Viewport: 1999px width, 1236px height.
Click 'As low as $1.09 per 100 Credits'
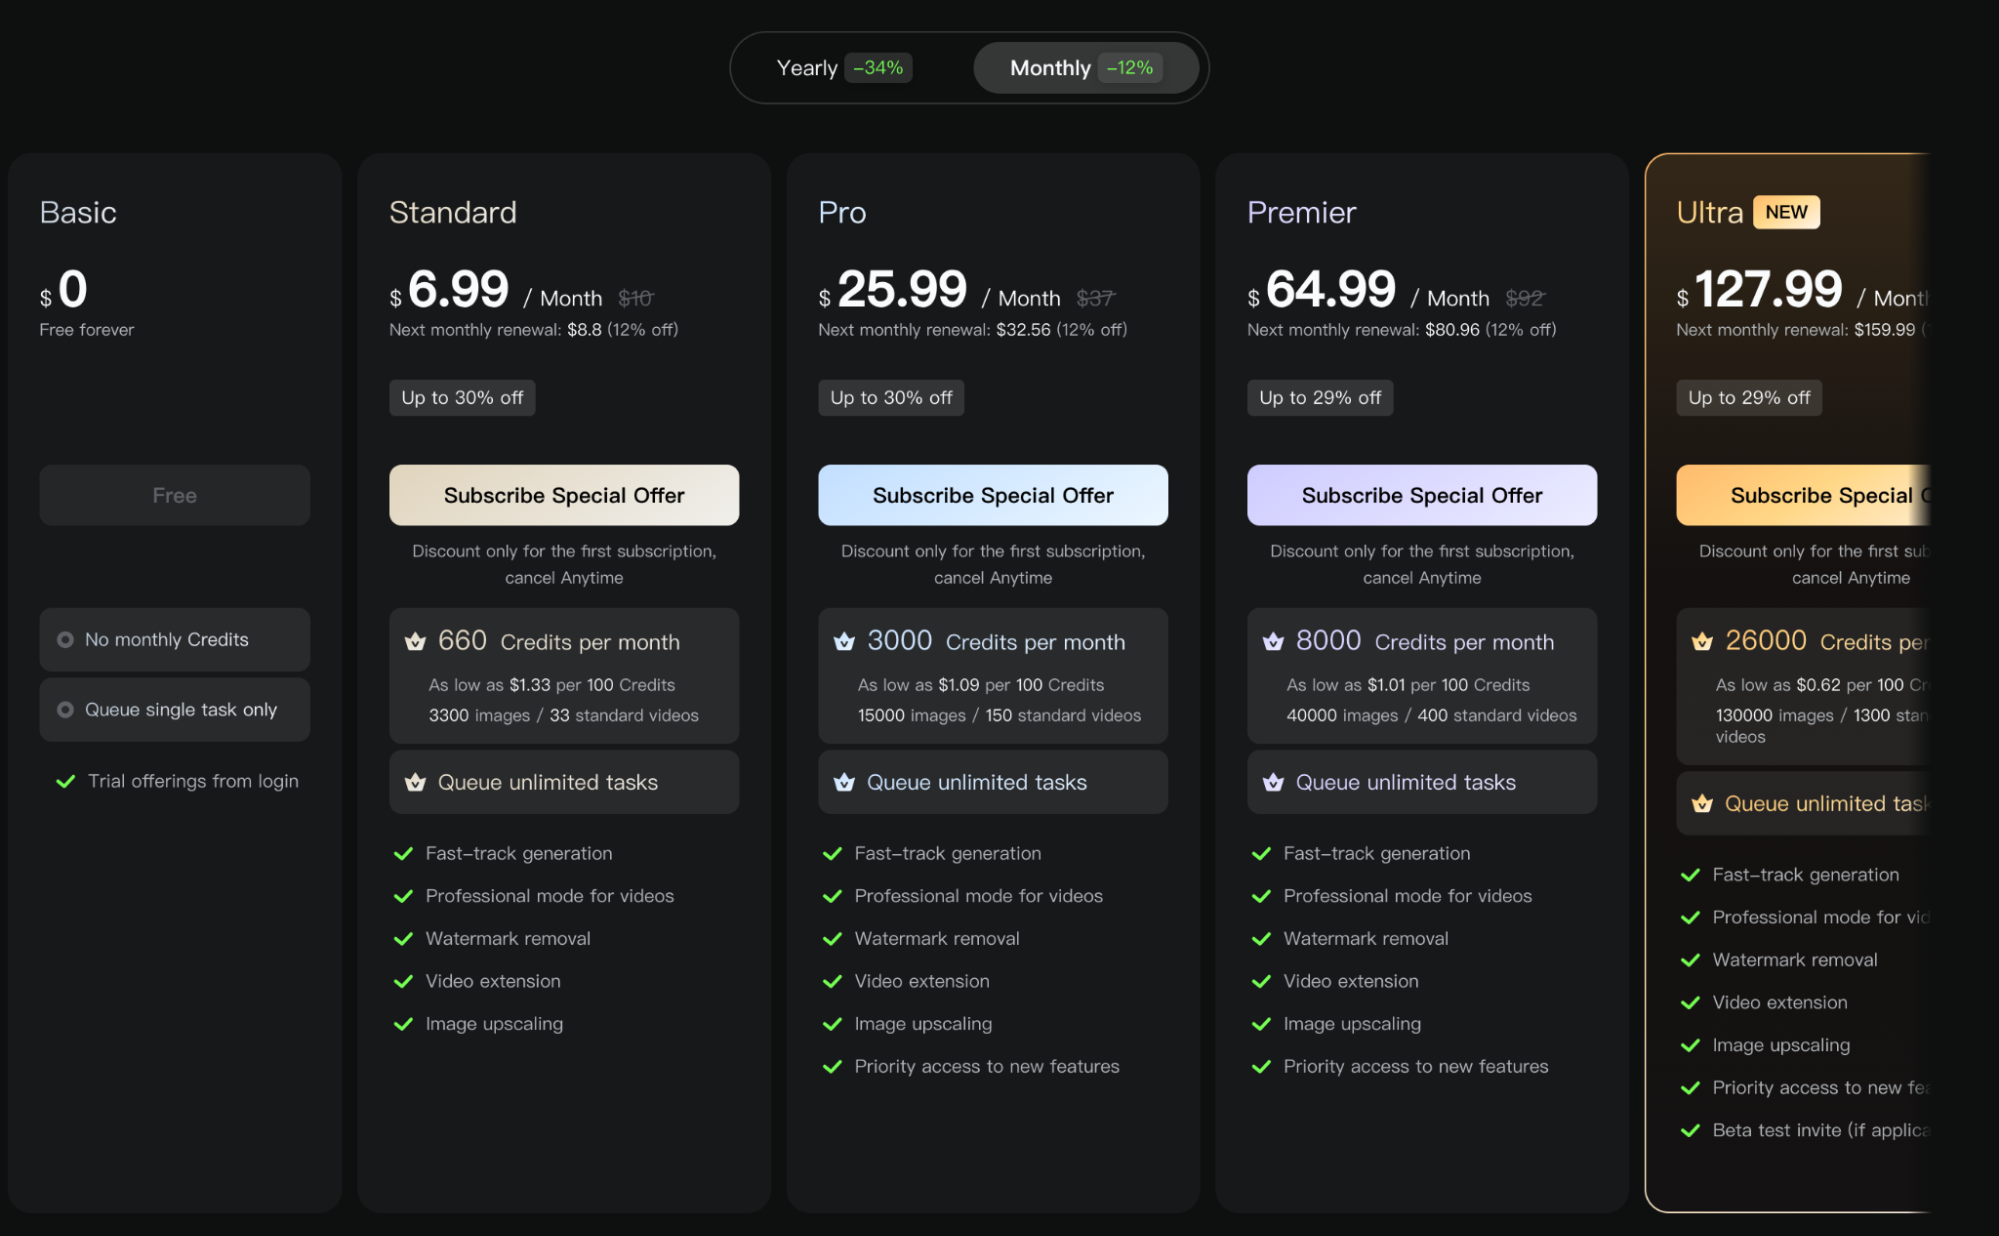point(981,685)
